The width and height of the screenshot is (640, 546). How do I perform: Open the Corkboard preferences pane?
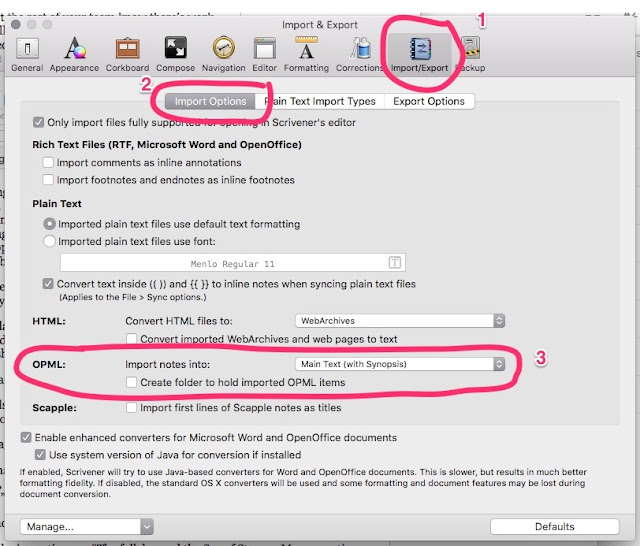click(x=127, y=55)
